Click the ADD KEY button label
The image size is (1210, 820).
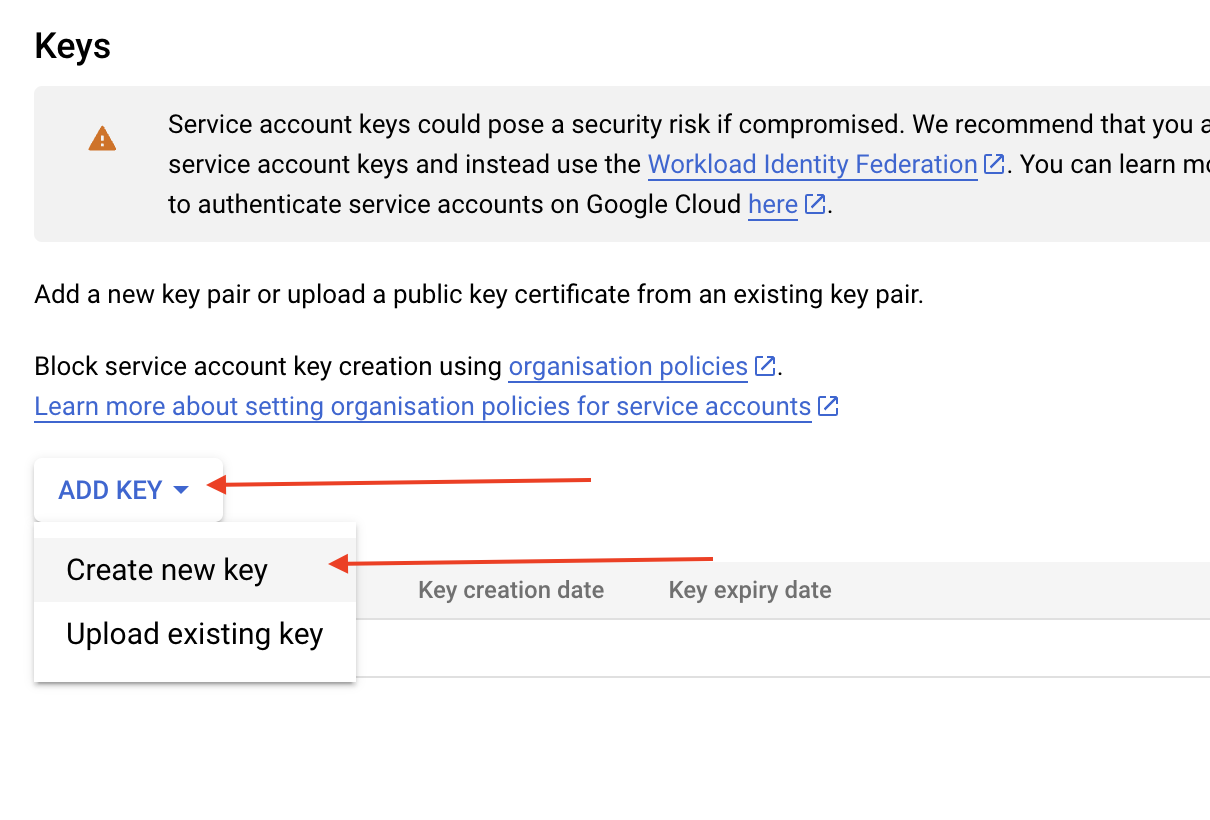110,490
